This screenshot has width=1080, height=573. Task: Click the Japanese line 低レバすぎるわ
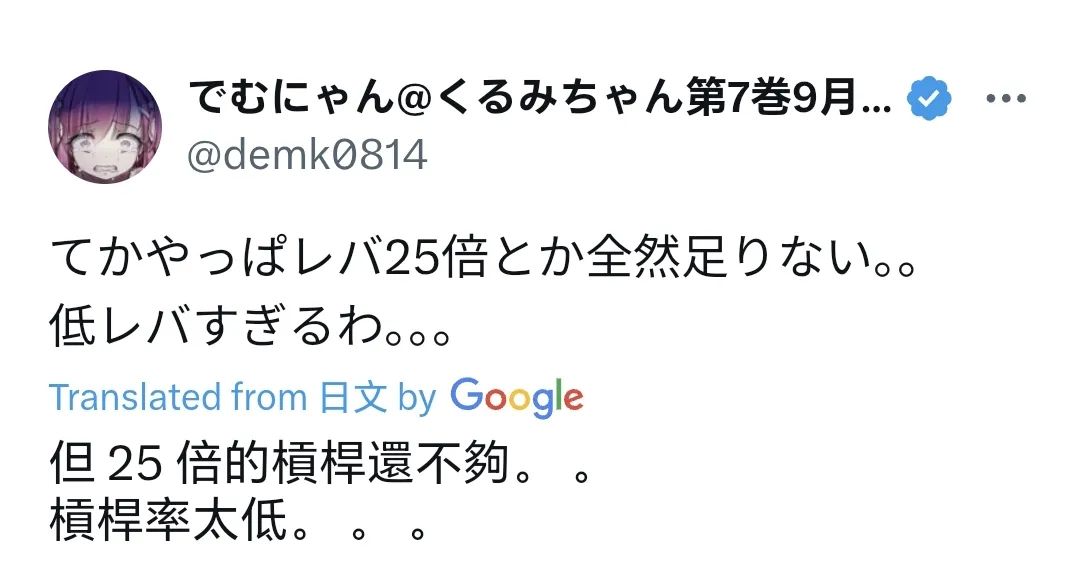tap(250, 327)
